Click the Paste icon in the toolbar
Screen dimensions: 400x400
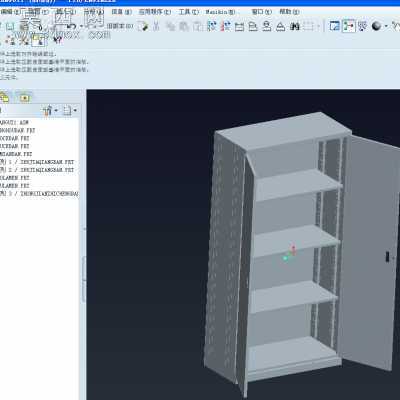point(184,26)
